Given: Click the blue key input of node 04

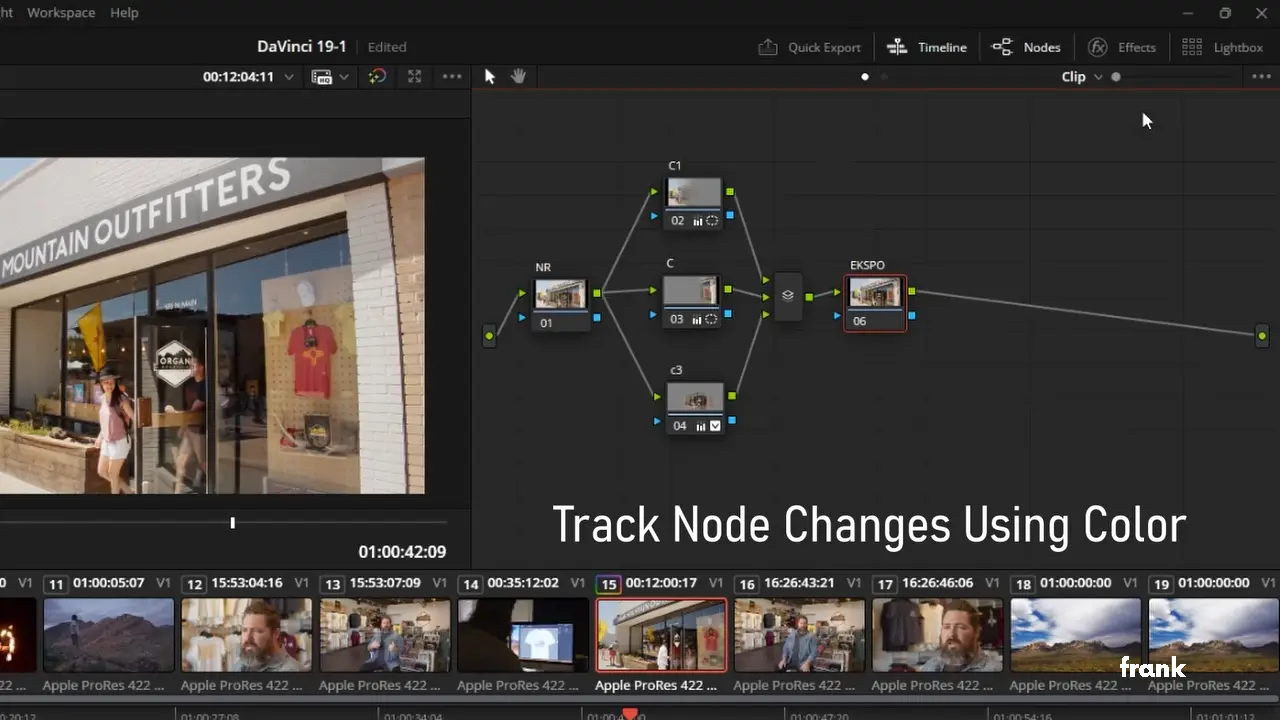Looking at the screenshot, I should (656, 421).
